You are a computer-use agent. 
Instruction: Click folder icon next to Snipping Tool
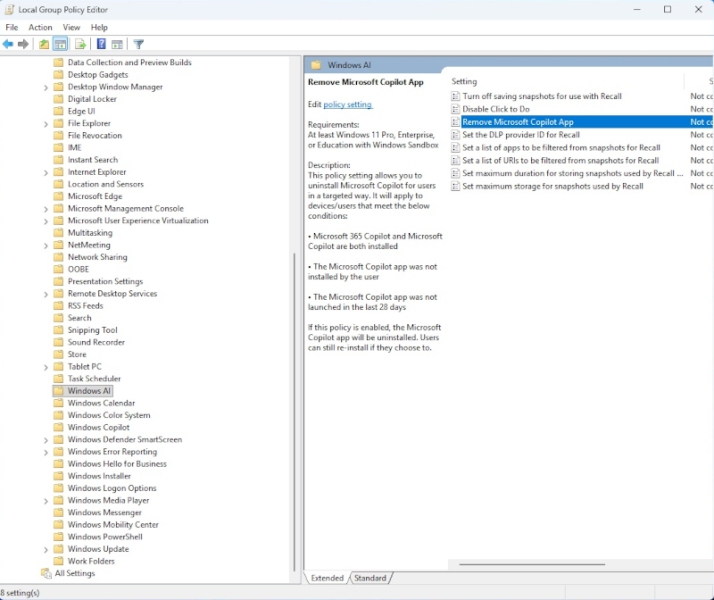pos(58,330)
